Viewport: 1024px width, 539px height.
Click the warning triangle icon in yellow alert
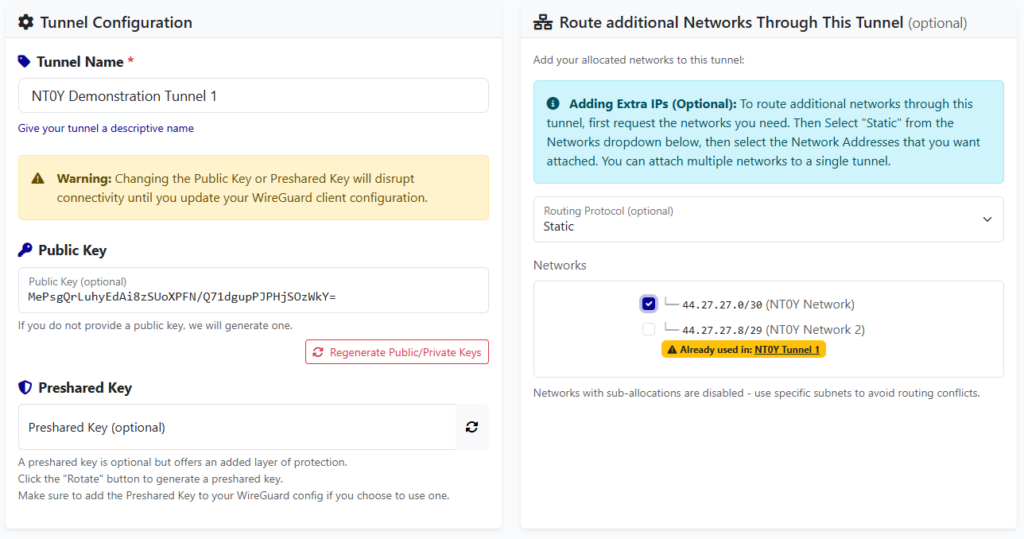[x=38, y=179]
